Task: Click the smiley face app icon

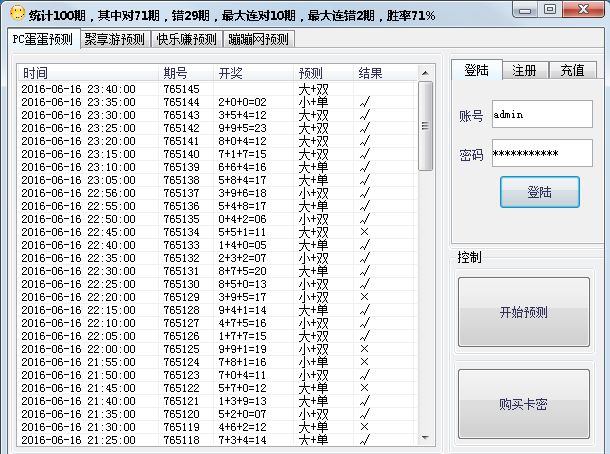Action: (x=17, y=13)
